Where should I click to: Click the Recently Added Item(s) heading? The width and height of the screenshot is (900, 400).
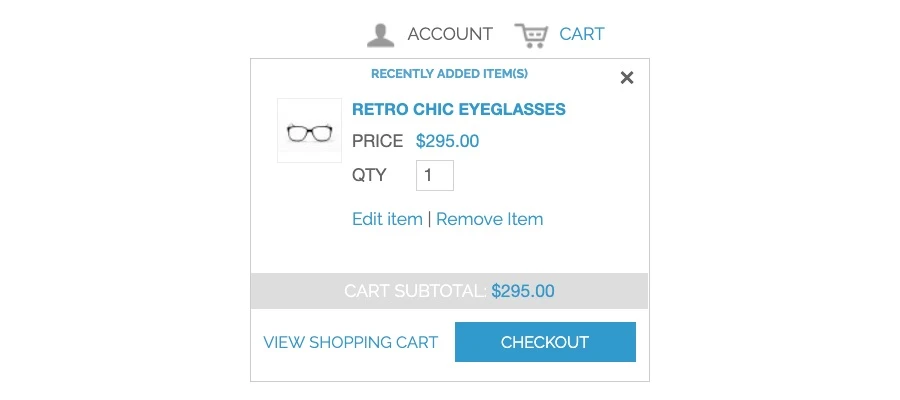449,74
